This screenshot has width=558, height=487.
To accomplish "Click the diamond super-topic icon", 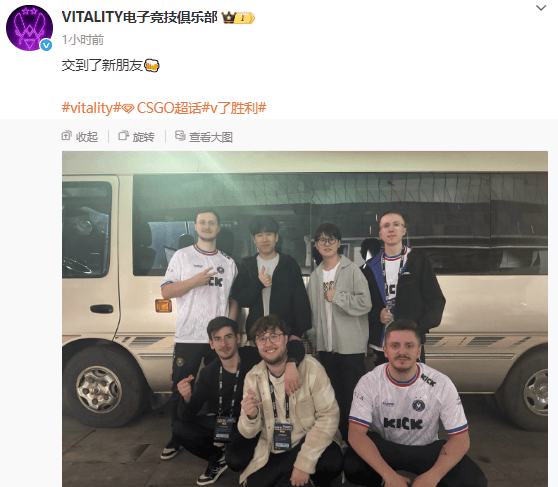I will 128,108.
